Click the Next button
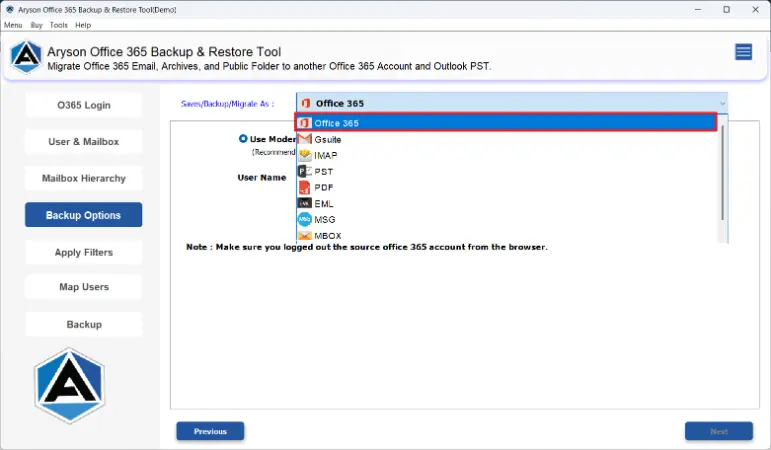This screenshot has width=771, height=450. pos(719,431)
